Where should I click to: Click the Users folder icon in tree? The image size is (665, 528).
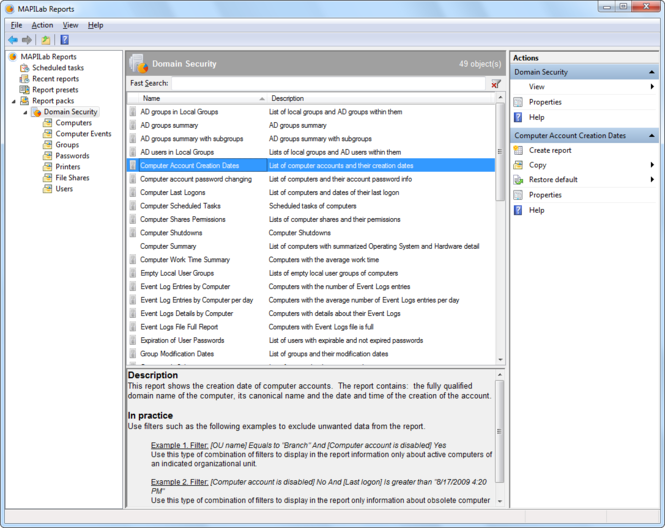pos(48,189)
